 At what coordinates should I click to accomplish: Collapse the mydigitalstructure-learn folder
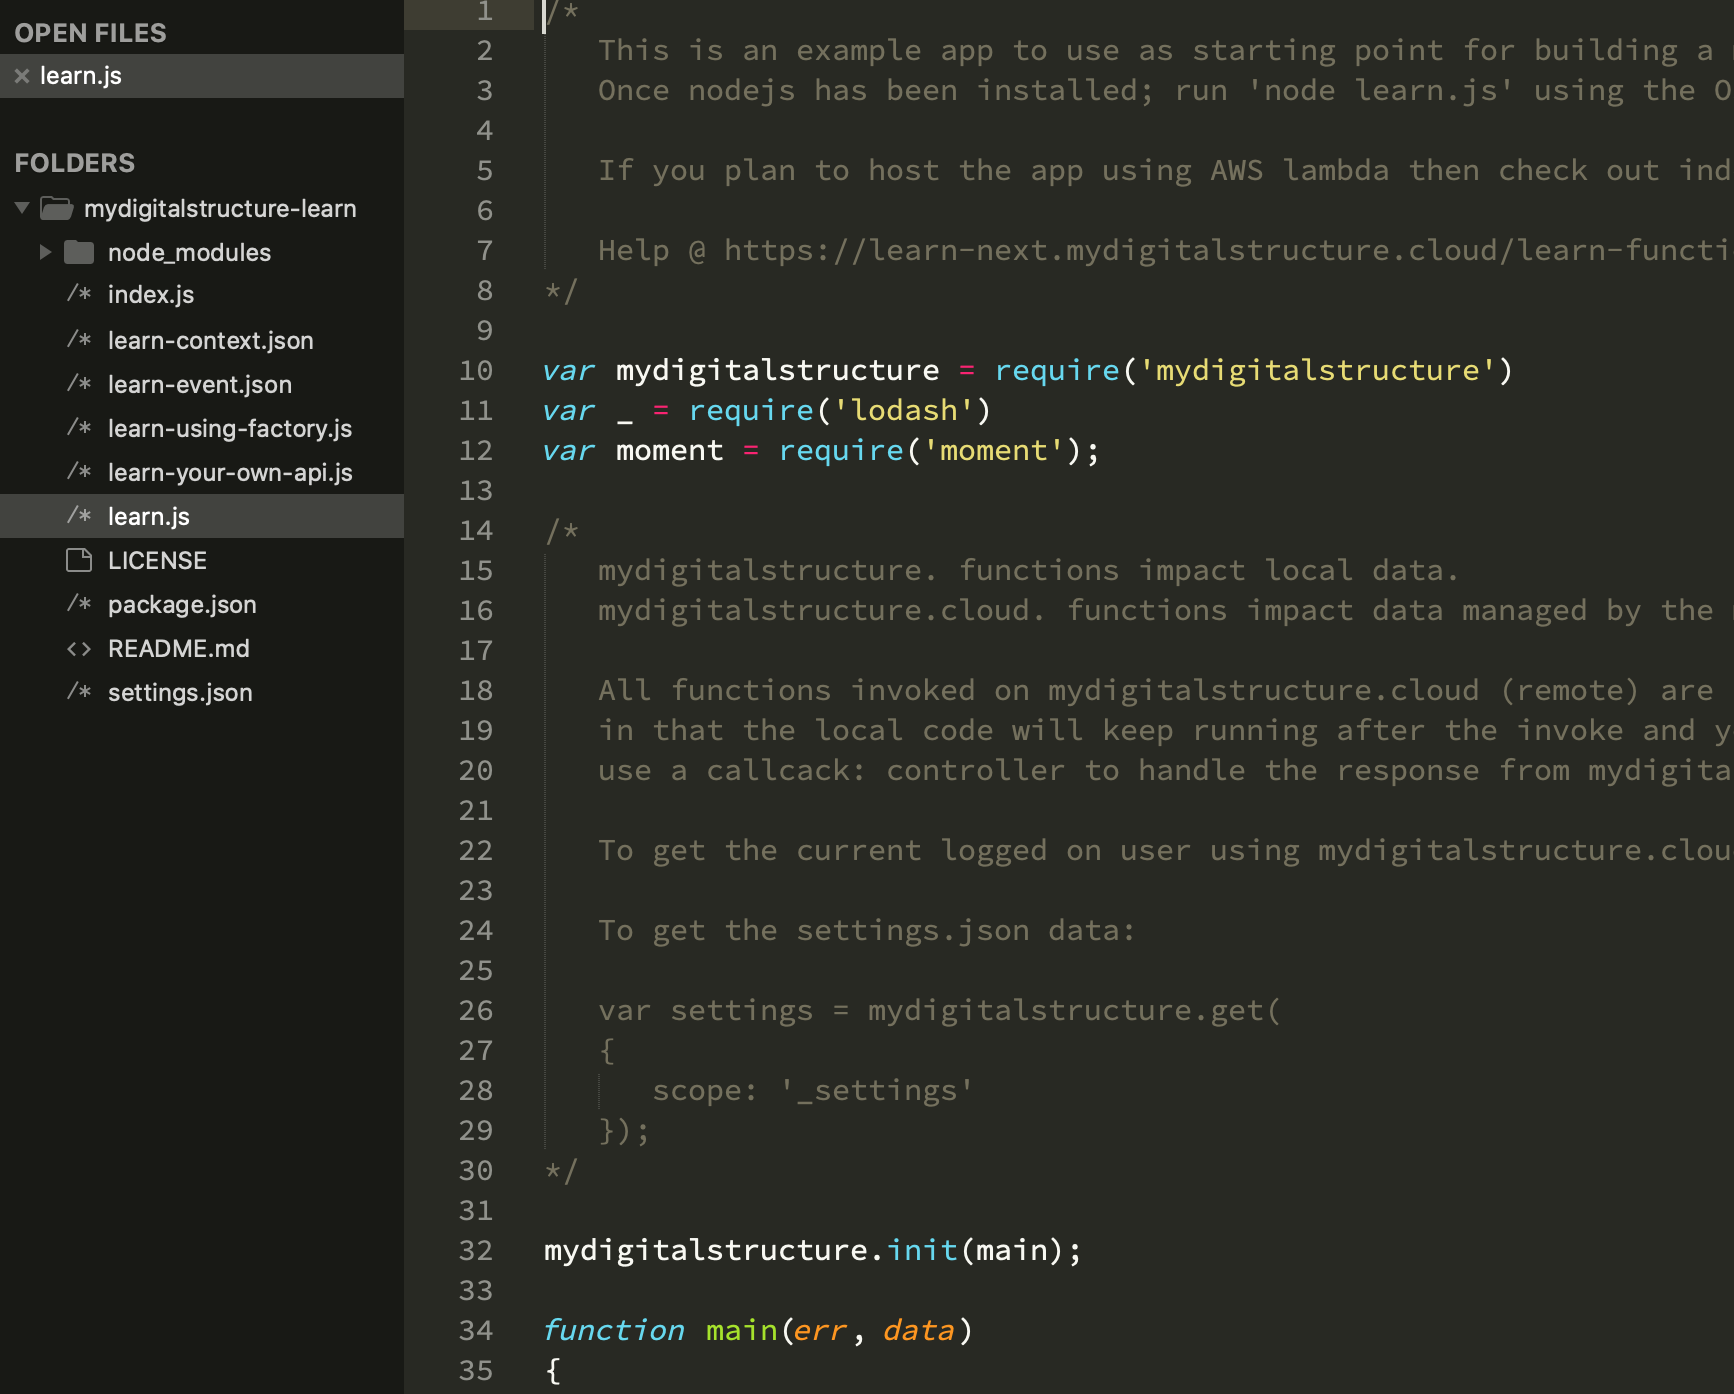click(22, 208)
